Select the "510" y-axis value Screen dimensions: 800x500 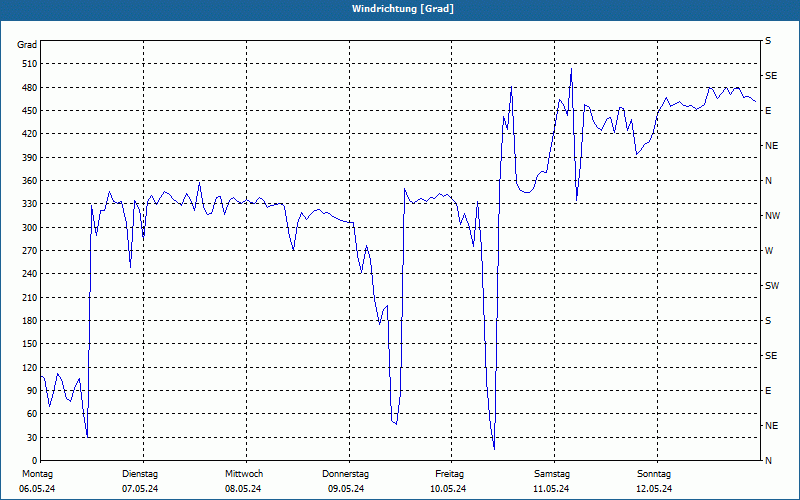point(30,64)
